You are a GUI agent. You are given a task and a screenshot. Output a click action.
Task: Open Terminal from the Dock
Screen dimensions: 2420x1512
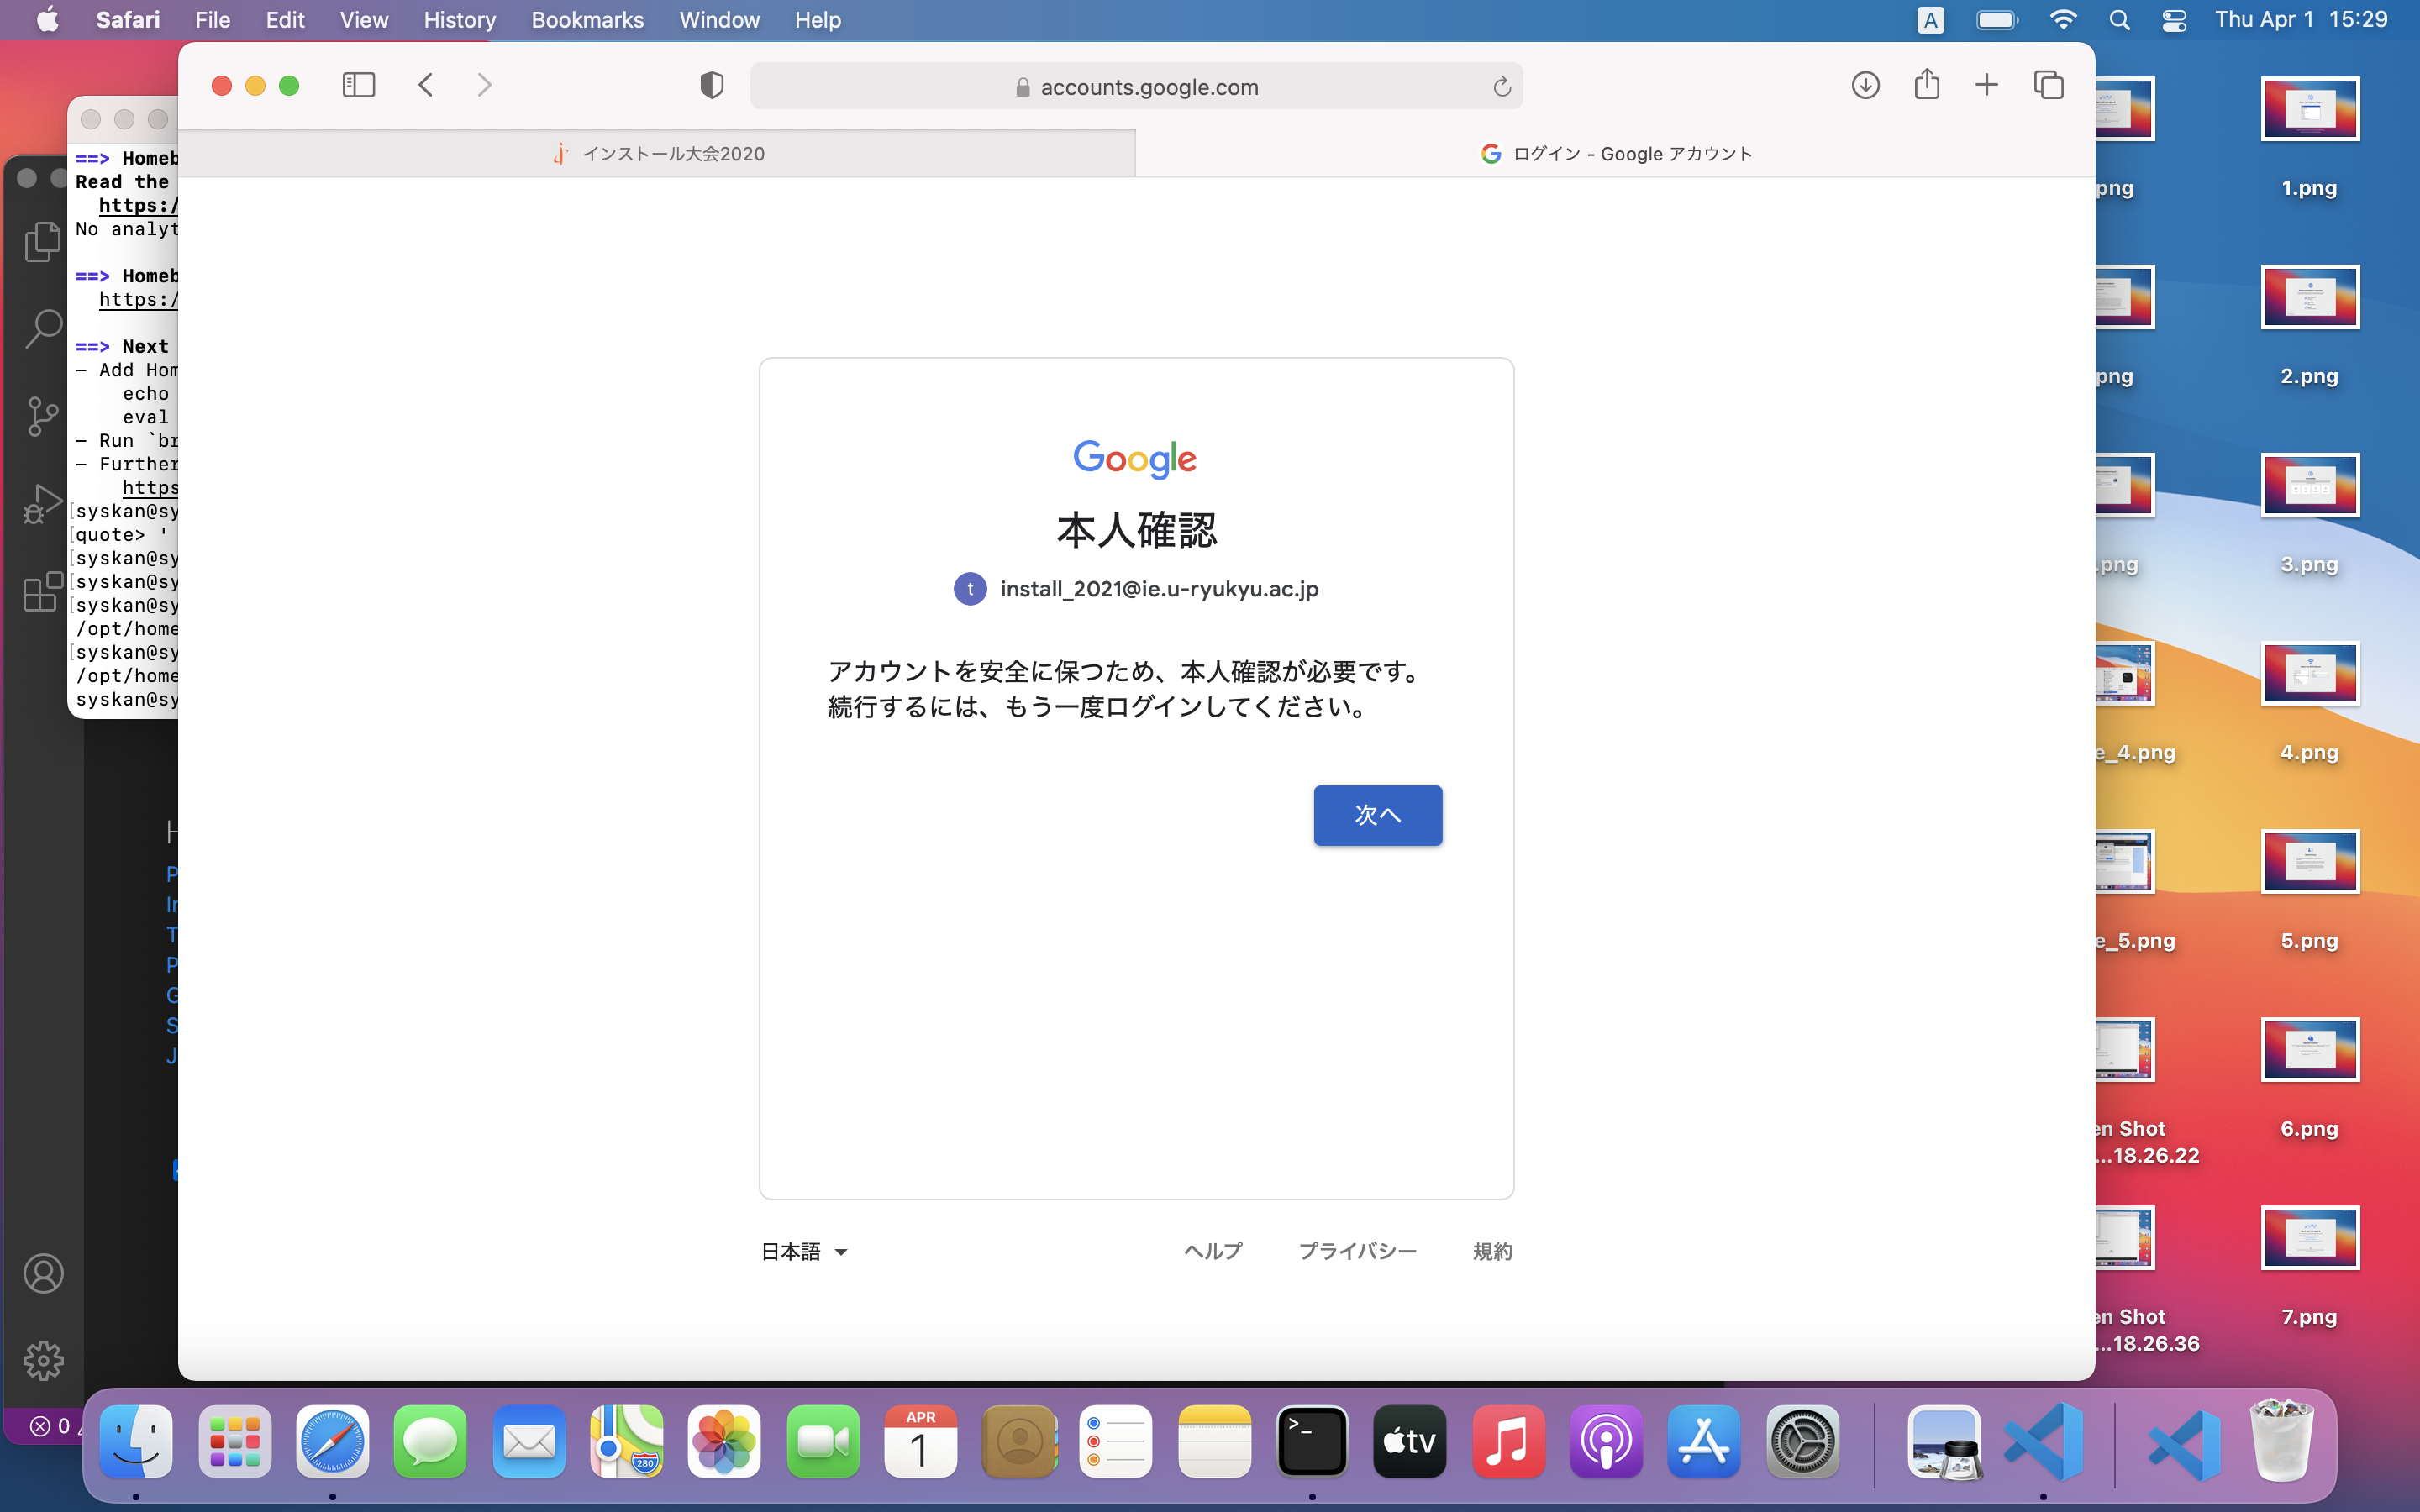1311,1441
